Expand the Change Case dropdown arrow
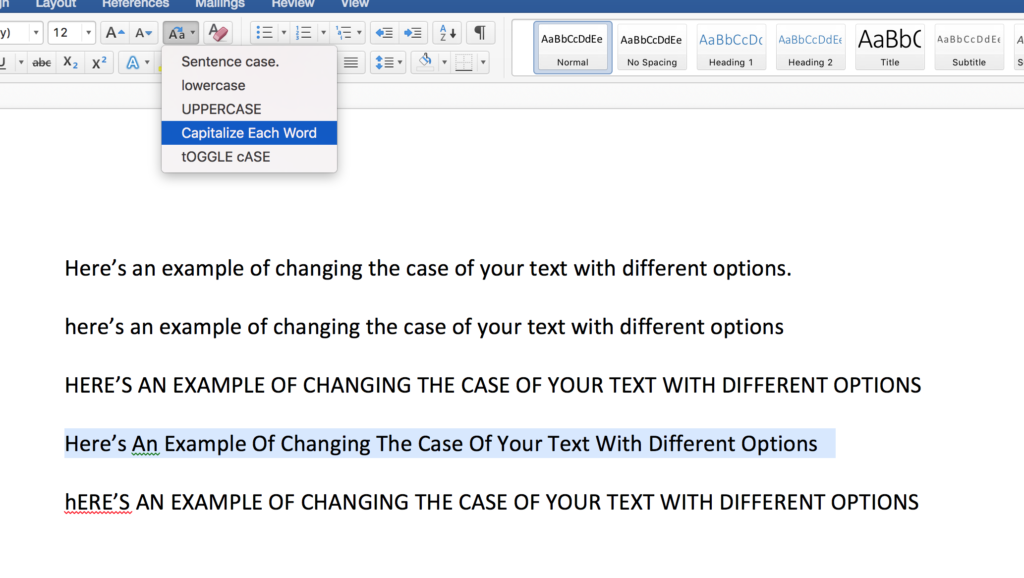Viewport: 1024px width, 578px height. point(193,33)
